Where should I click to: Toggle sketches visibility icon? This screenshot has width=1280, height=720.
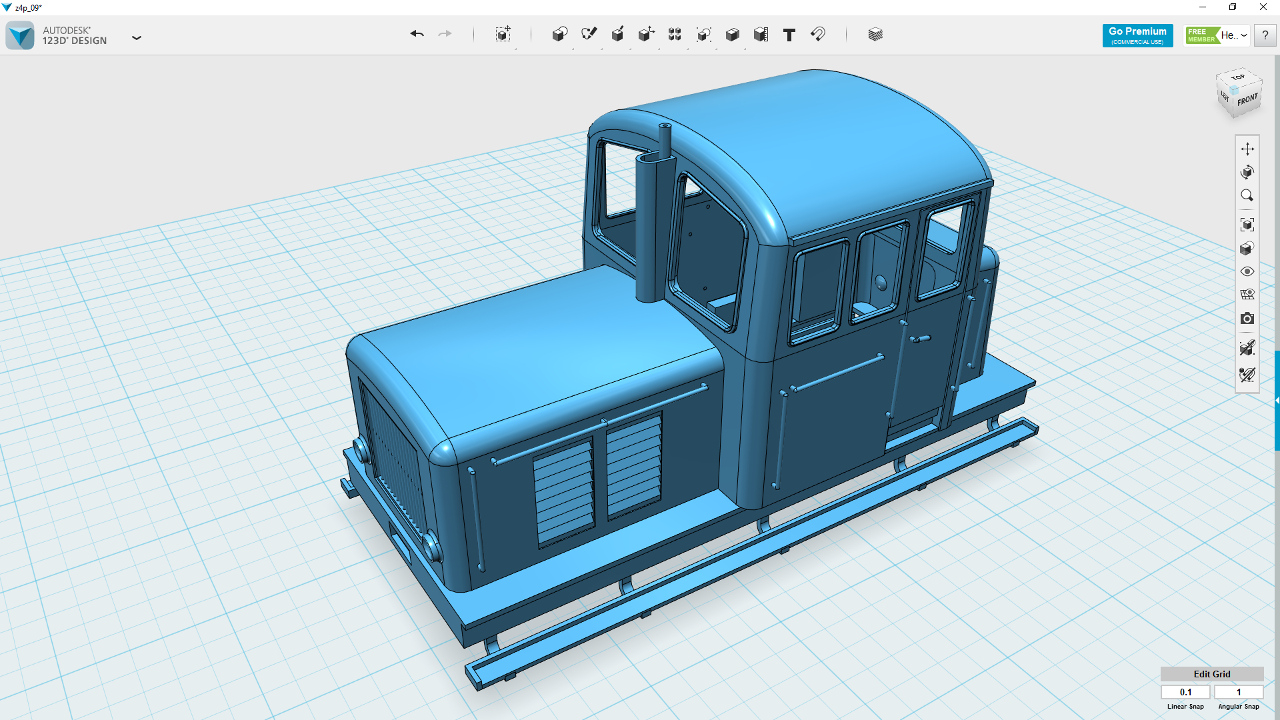pyautogui.click(x=1247, y=375)
